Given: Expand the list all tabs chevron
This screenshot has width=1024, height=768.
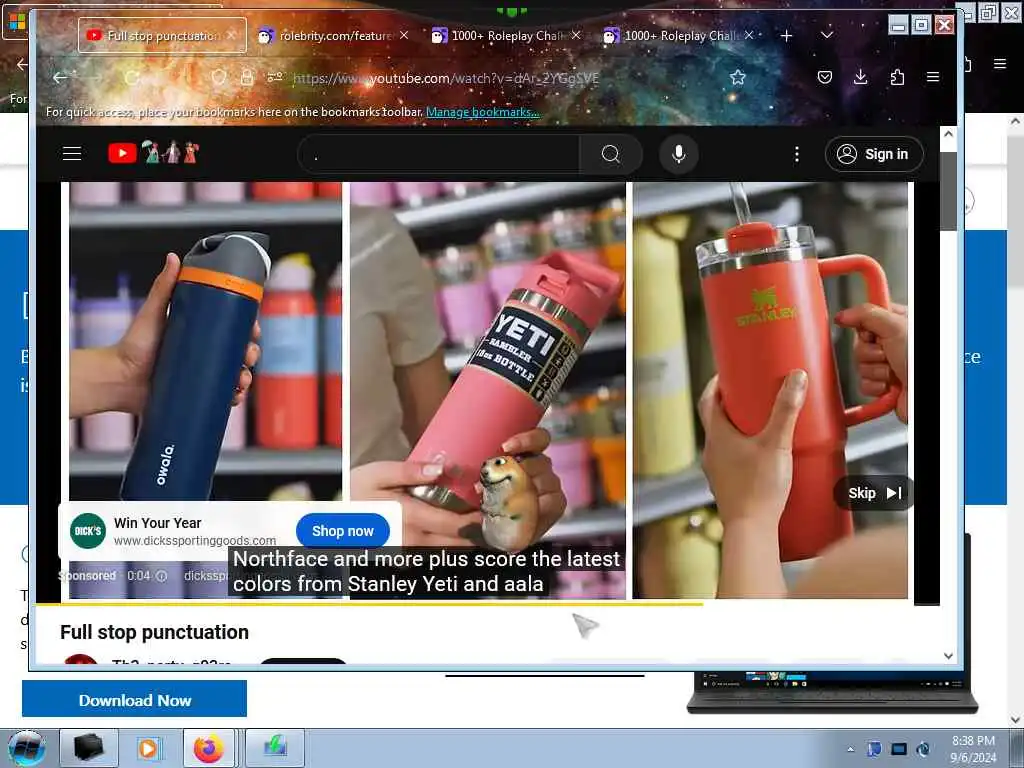Looking at the screenshot, I should (x=827, y=35).
